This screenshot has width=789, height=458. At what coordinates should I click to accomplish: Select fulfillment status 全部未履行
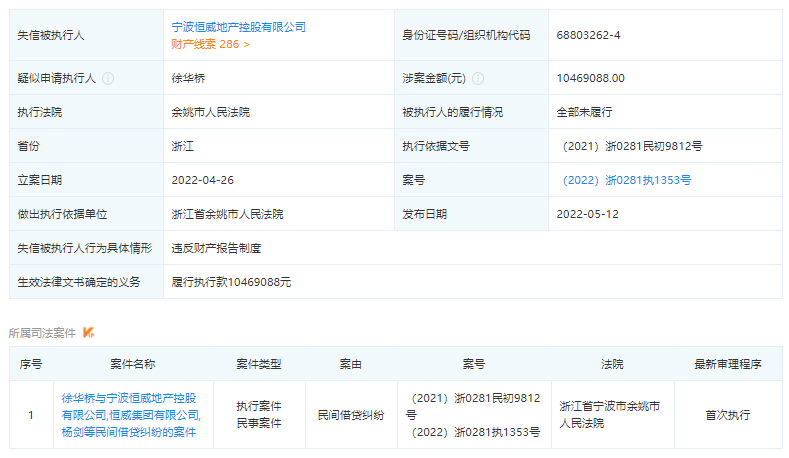(x=584, y=112)
